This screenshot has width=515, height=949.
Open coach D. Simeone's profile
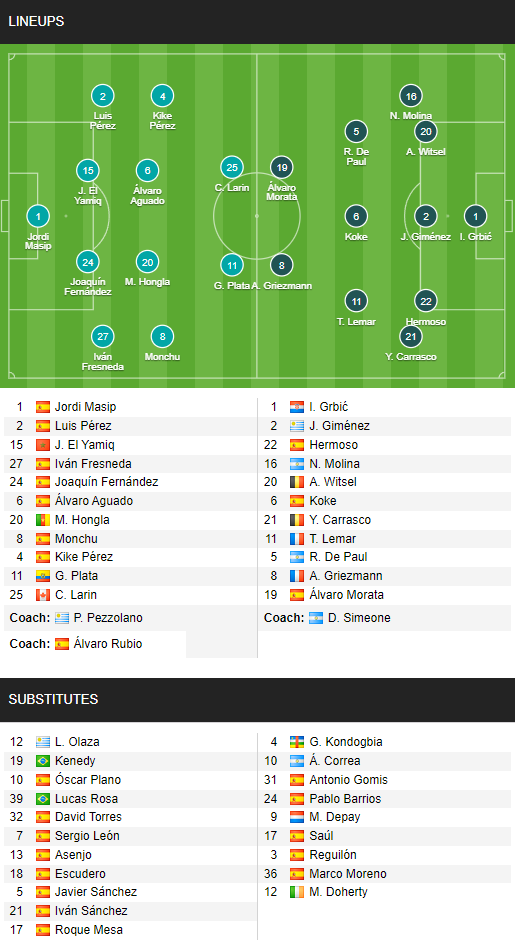point(359,618)
